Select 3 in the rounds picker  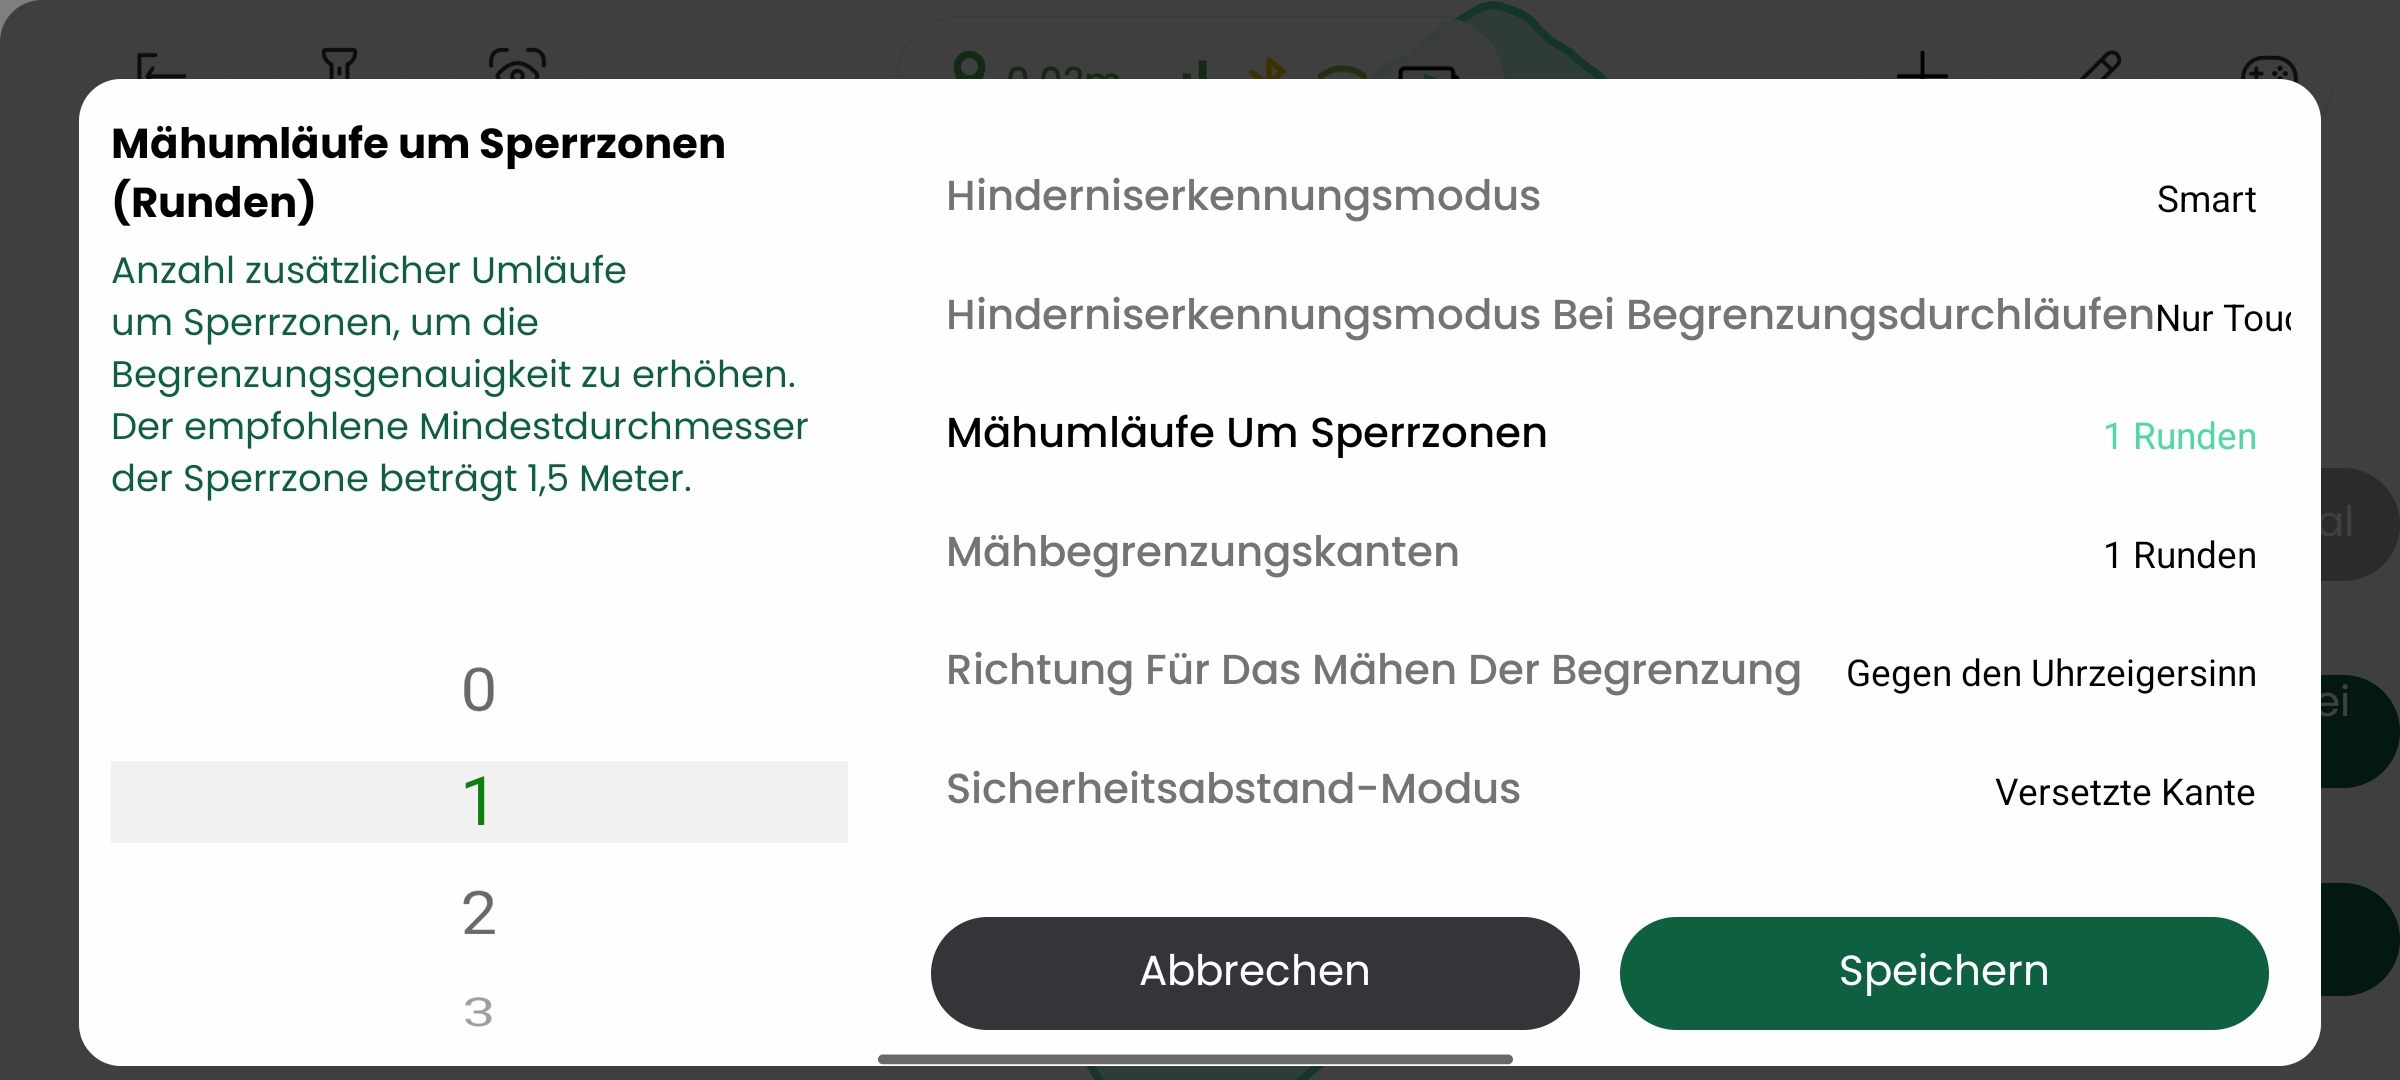[479, 1012]
